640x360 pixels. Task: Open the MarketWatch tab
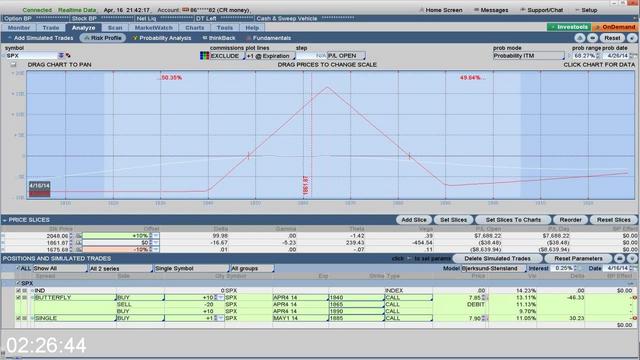153,28
